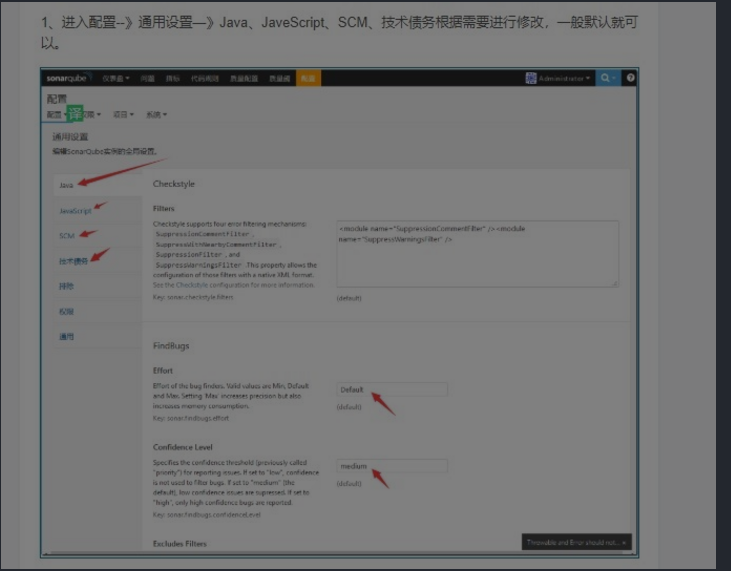This screenshot has width=731, height=571.
Task: Open the 问题 tab in top navigation
Action: [147, 78]
